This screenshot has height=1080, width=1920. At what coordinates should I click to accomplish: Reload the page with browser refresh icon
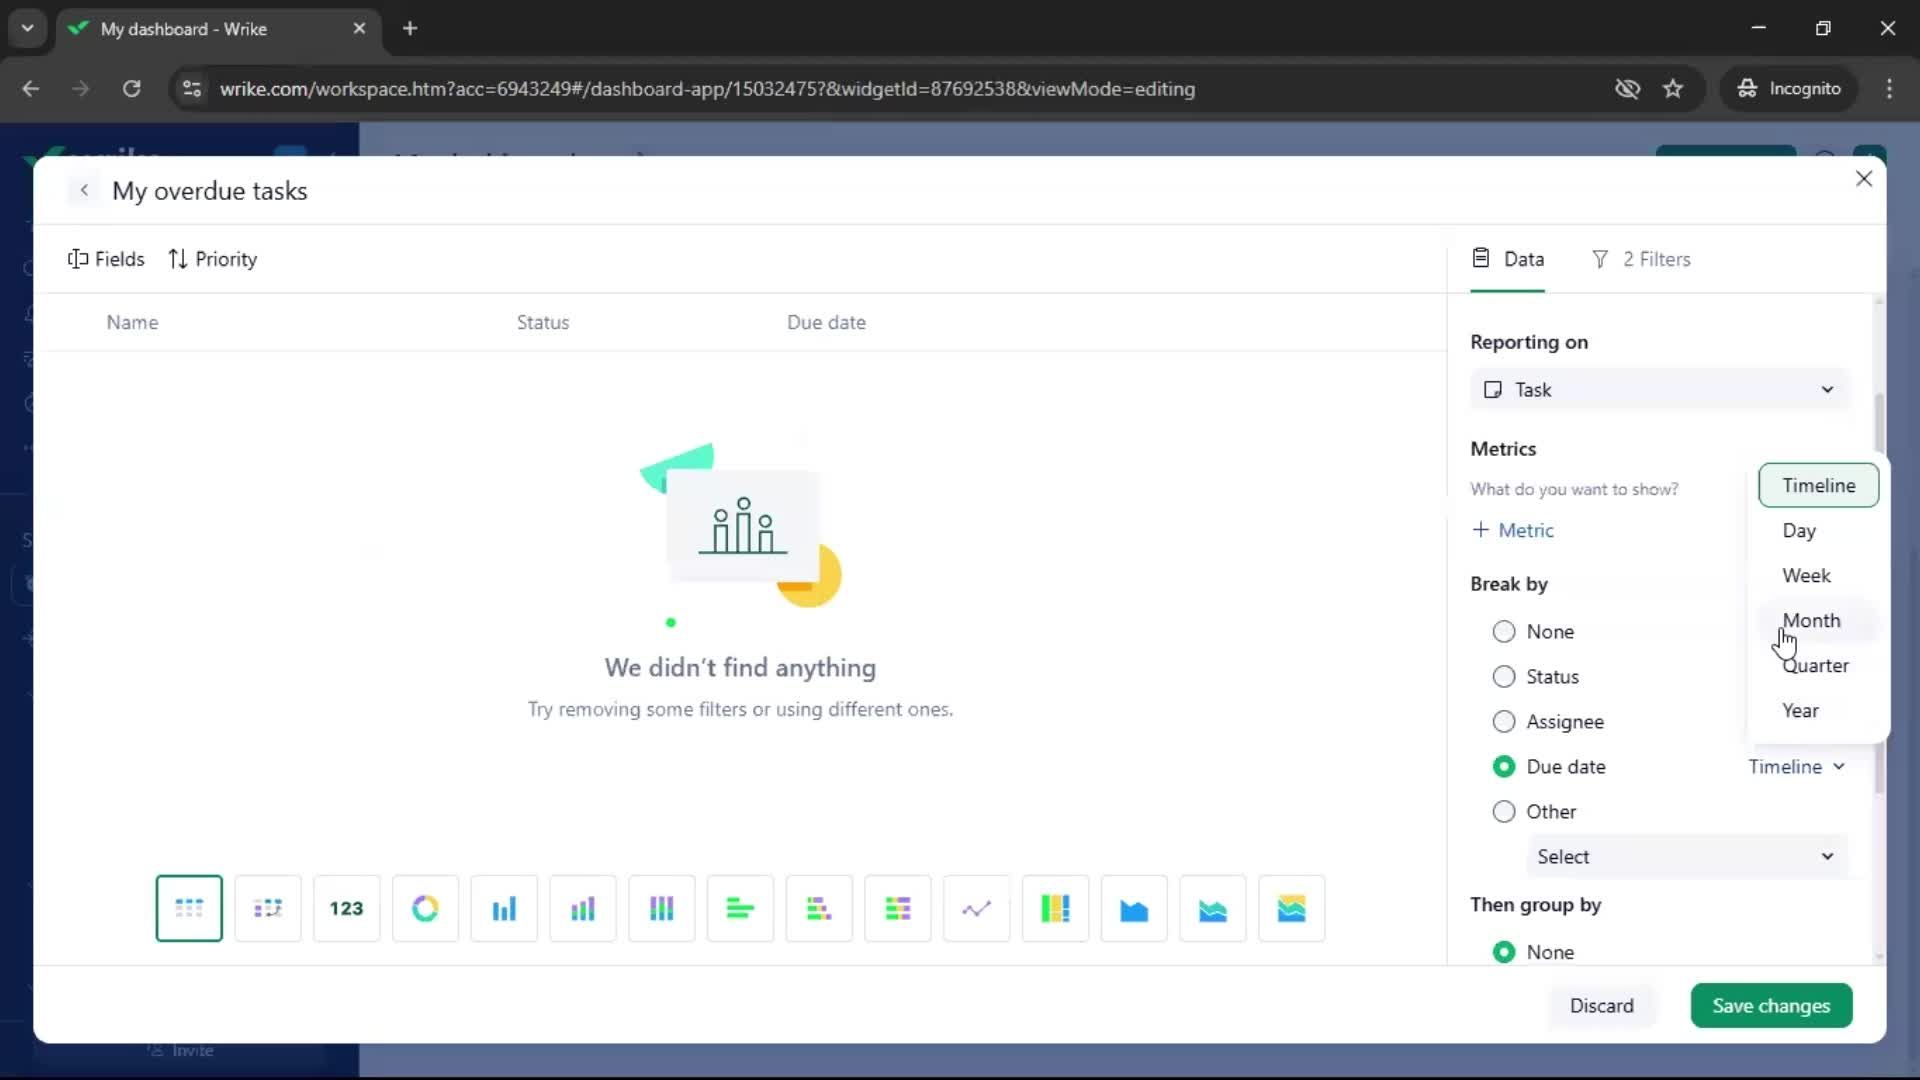(x=131, y=88)
